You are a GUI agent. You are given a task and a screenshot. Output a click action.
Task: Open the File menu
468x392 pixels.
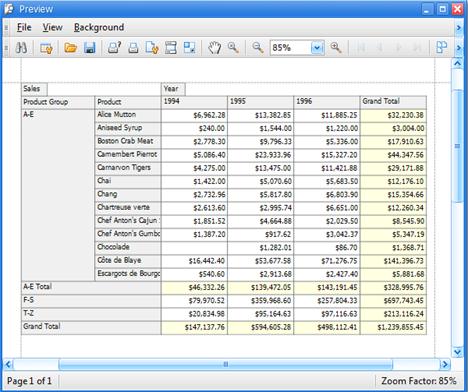[24, 27]
